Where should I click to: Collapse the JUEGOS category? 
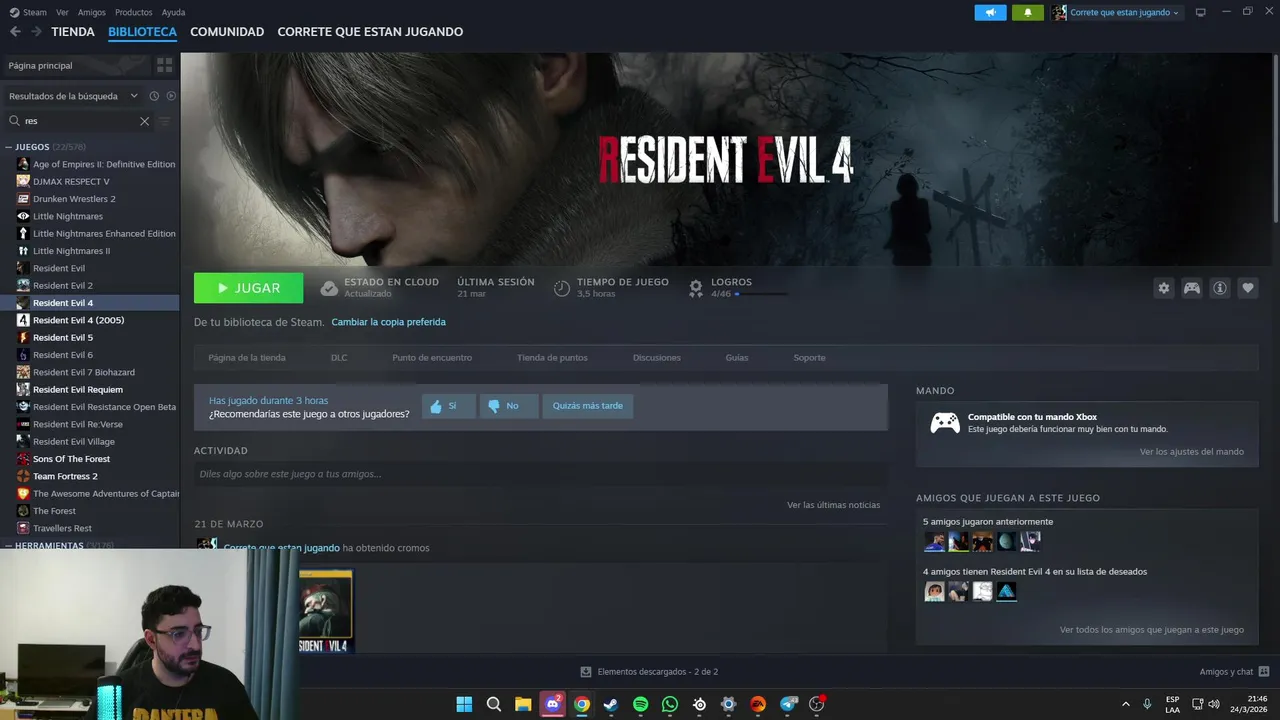click(x=8, y=147)
